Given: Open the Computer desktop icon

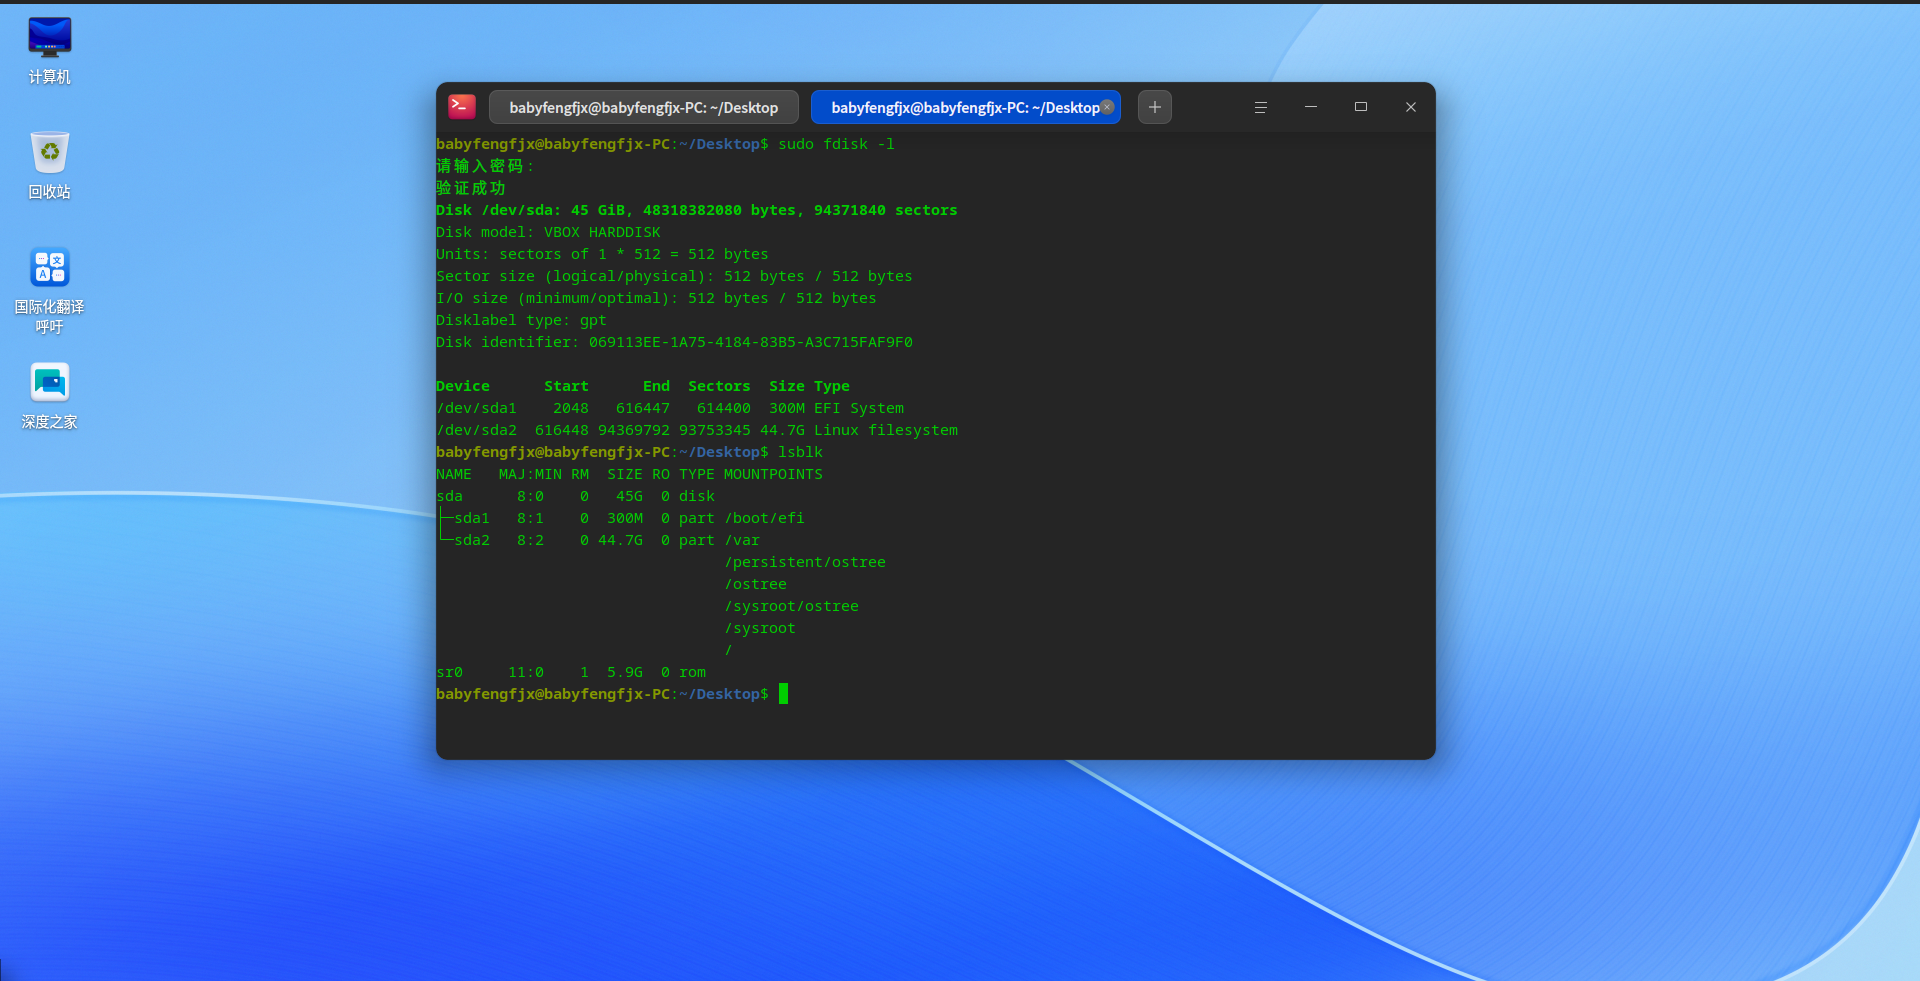Looking at the screenshot, I should 49,50.
